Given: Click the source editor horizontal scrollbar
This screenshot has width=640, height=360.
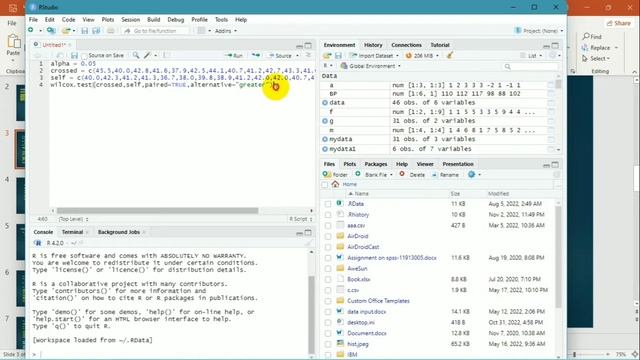Looking at the screenshot, I should pos(157,211).
